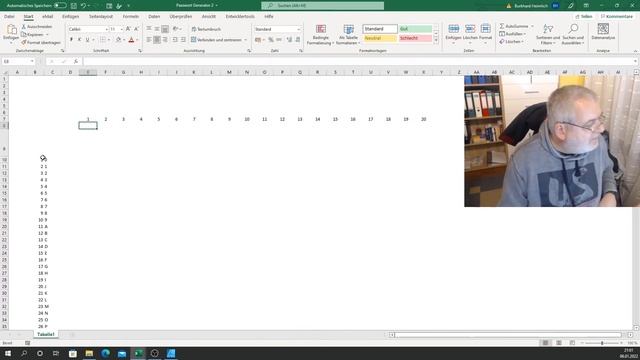Click the AutoSumme button
640x360 pixels.
[513, 26]
